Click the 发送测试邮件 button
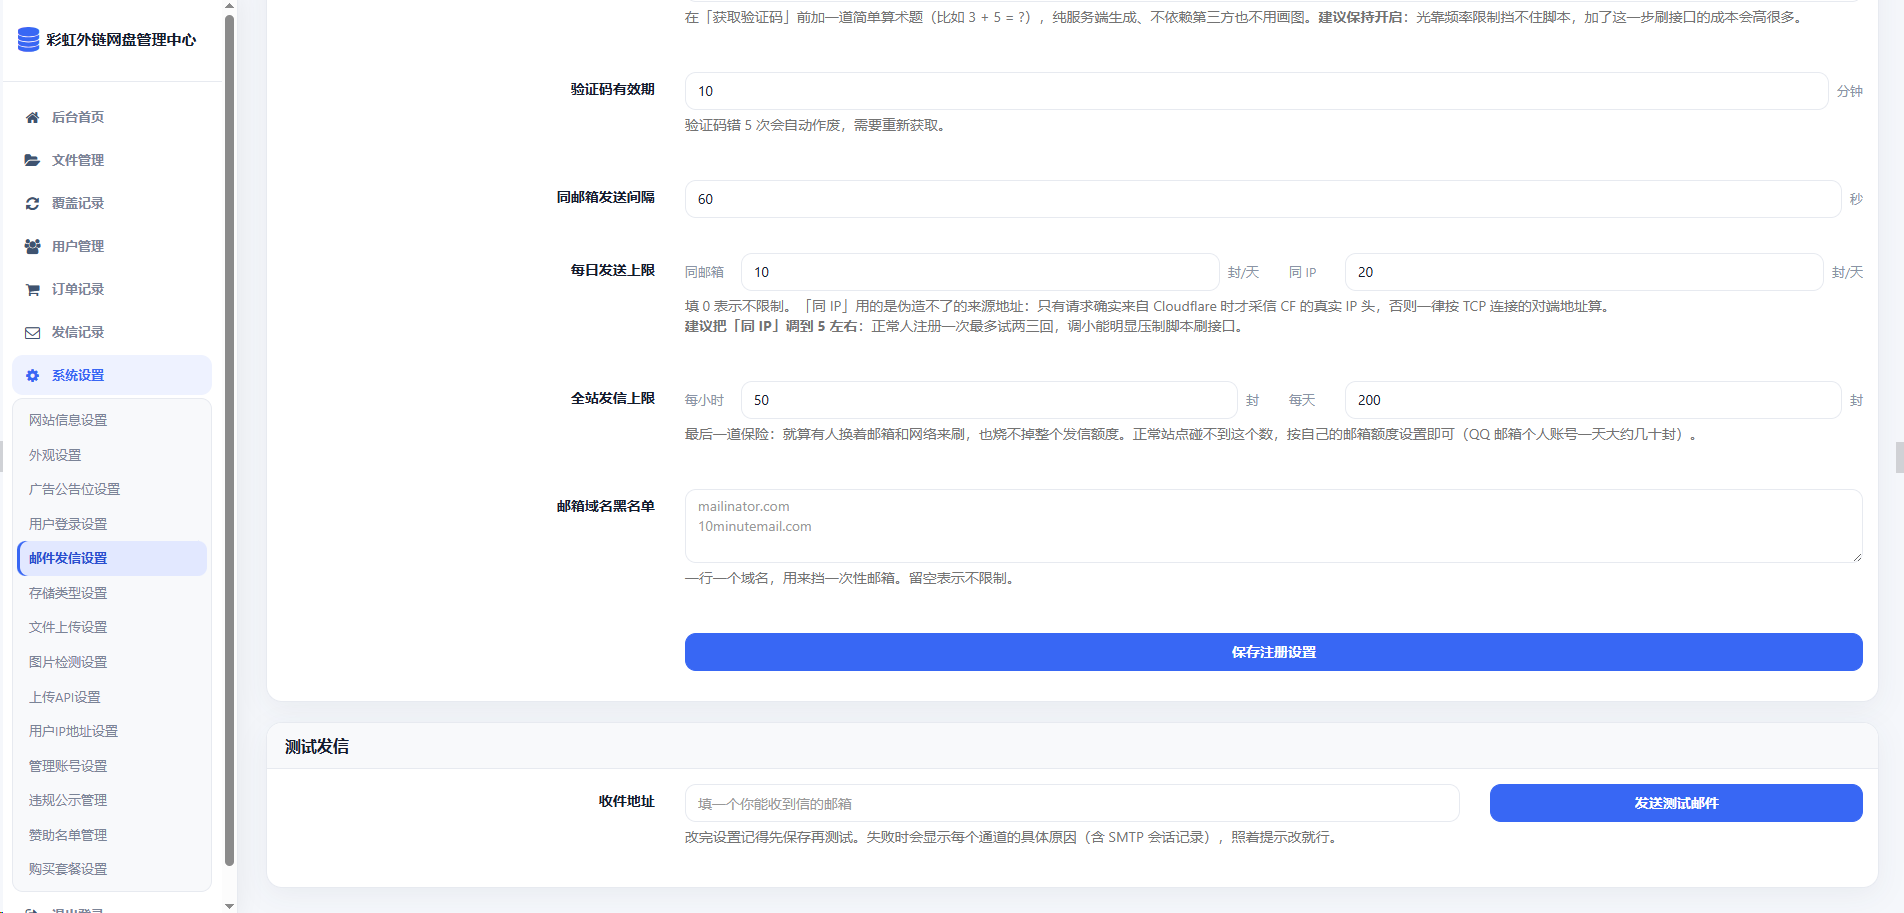Image resolution: width=1904 pixels, height=913 pixels. coord(1676,803)
